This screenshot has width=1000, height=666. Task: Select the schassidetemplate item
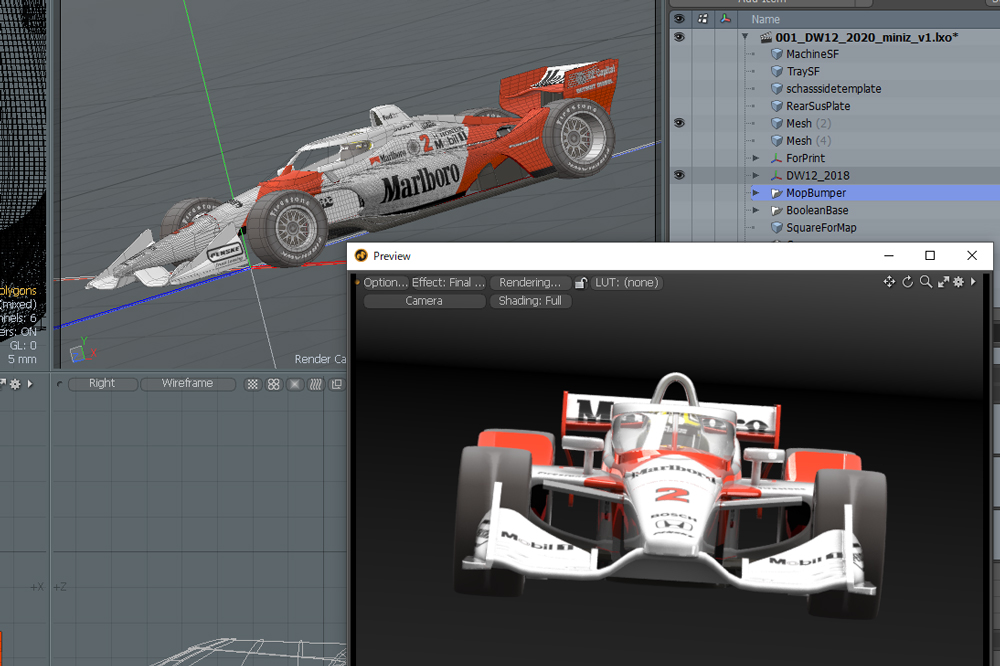point(834,89)
